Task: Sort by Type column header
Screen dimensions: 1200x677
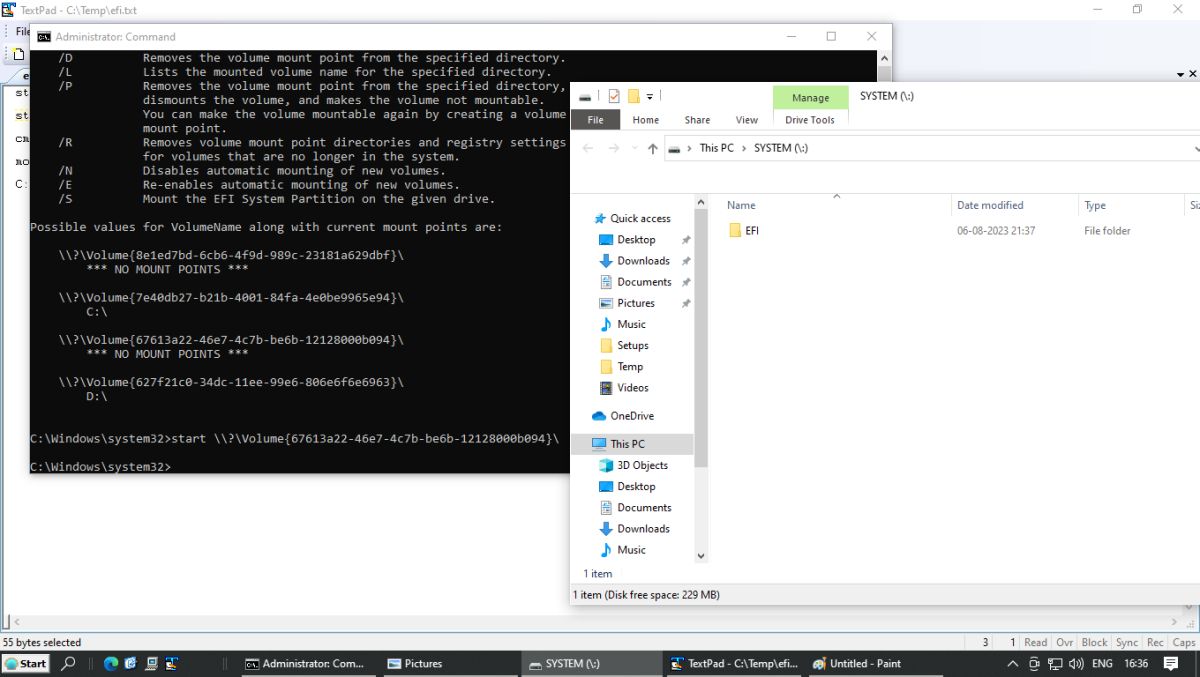Action: [x=1095, y=205]
